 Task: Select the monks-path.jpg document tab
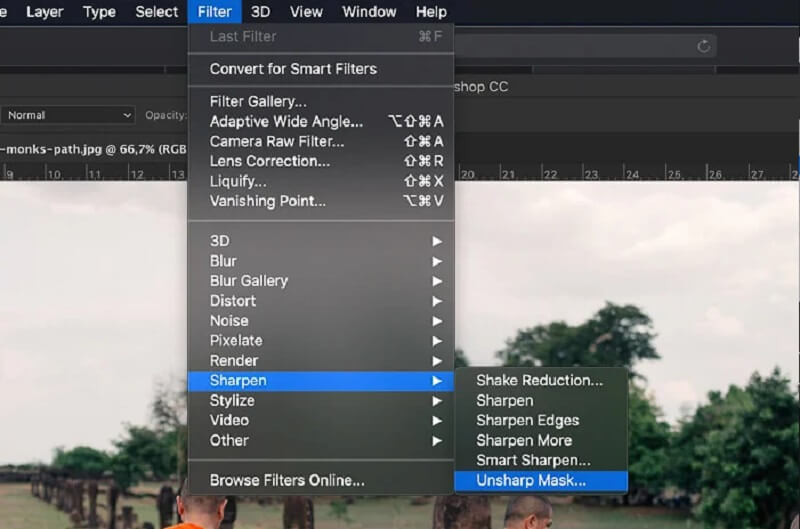(x=90, y=148)
